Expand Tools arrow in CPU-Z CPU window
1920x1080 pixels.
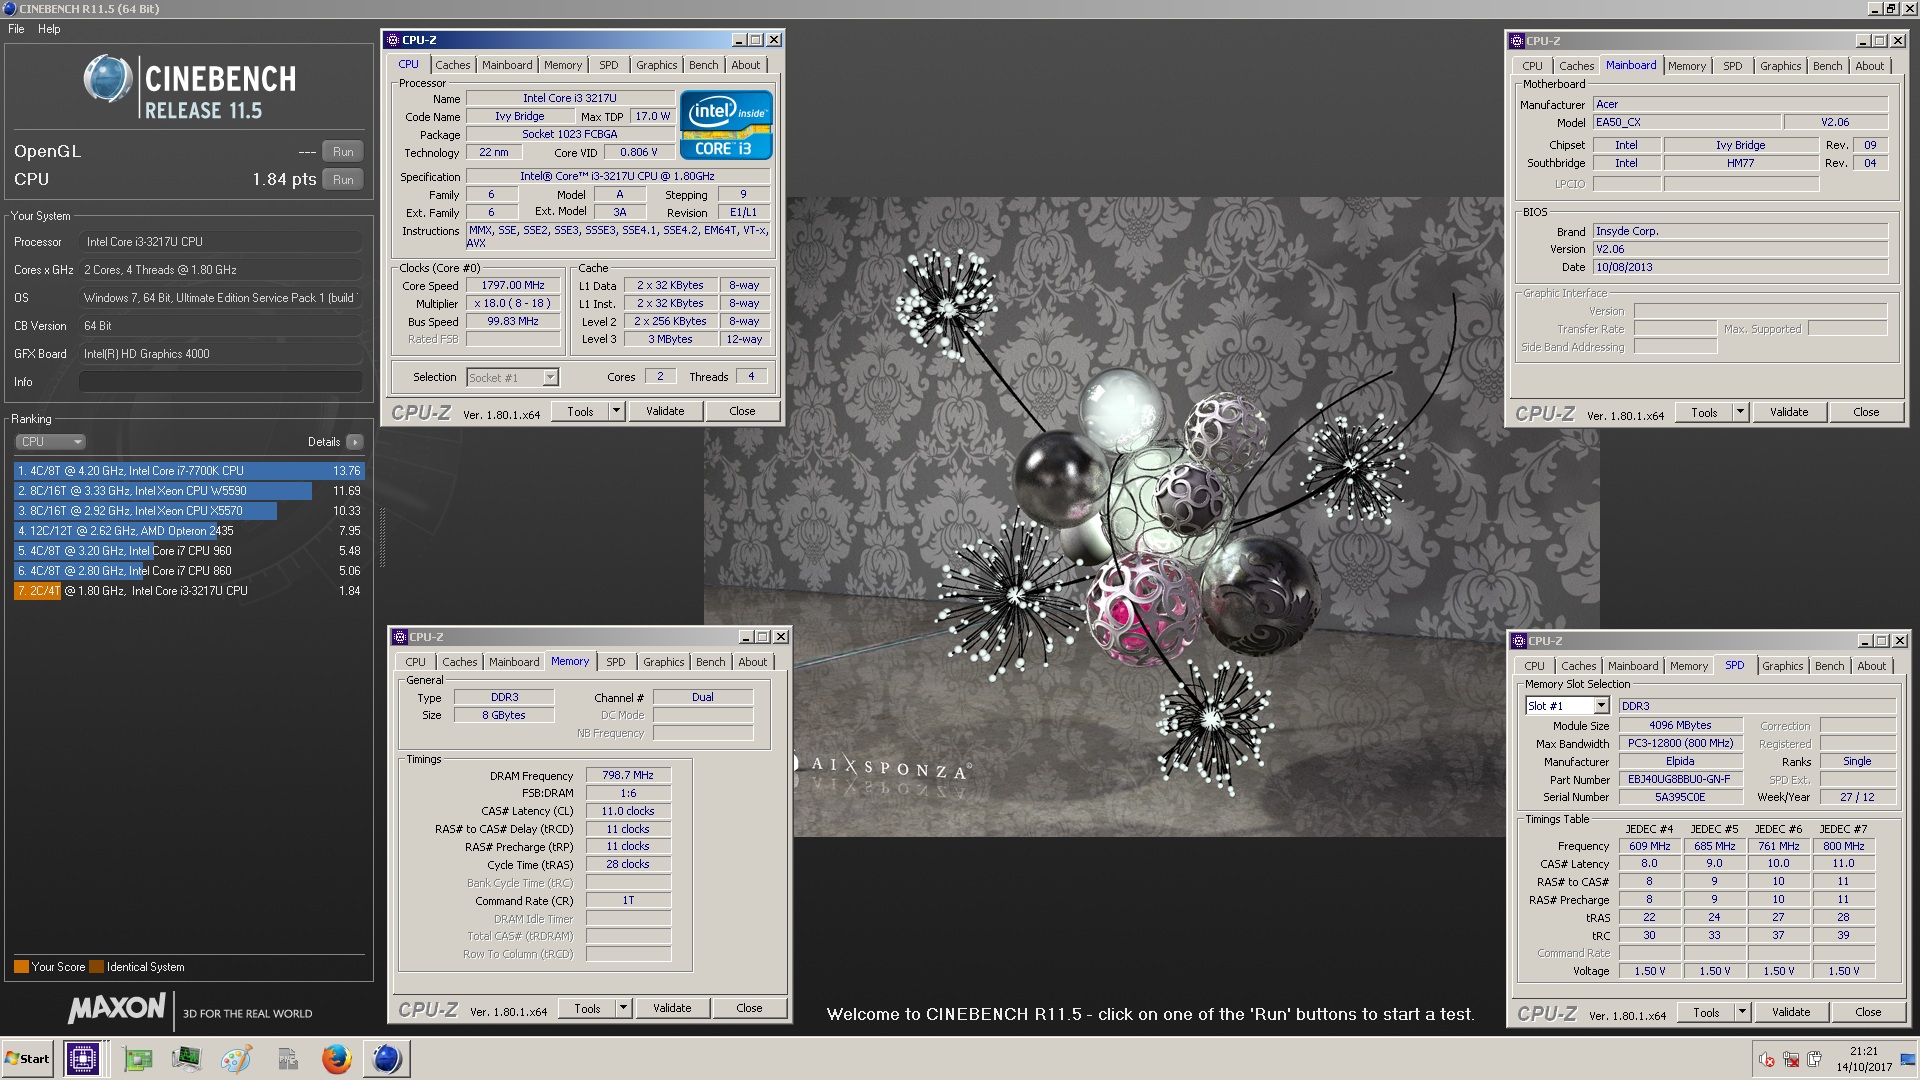(x=616, y=411)
